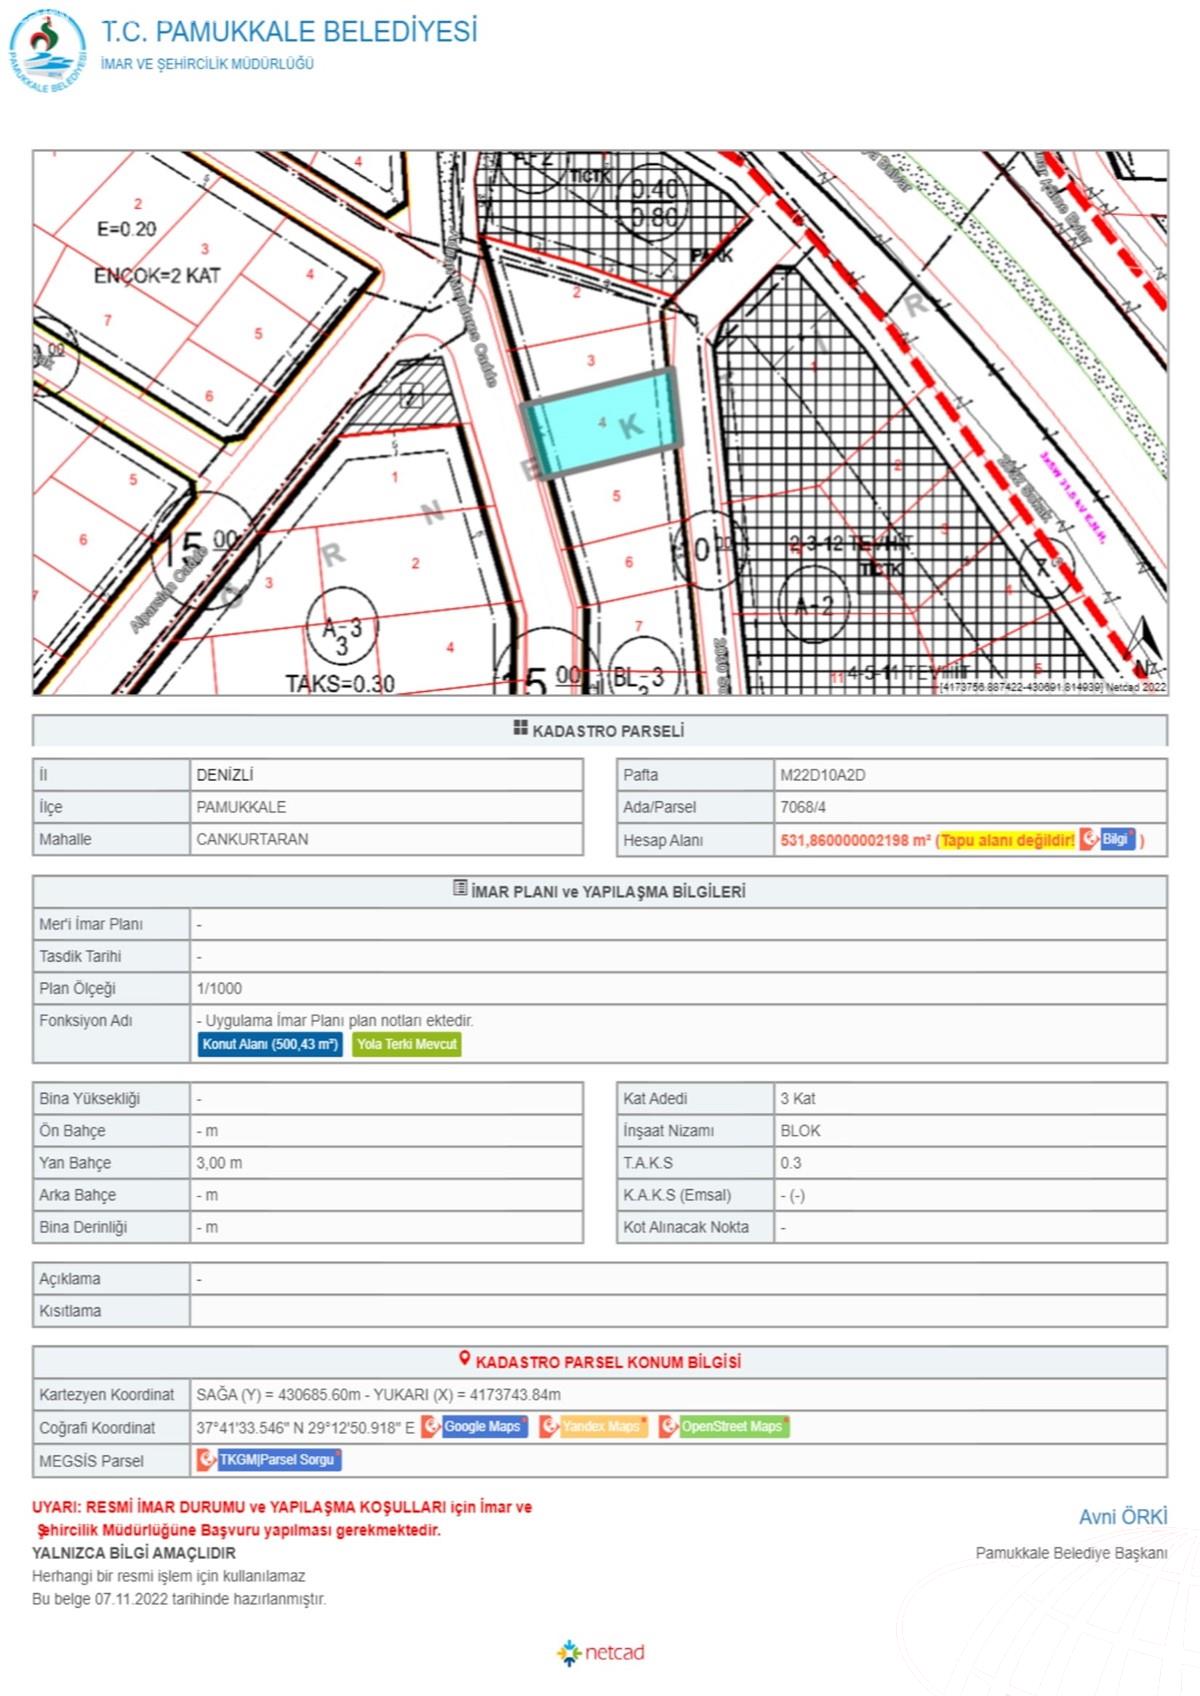Click the Coğrafi Koordinat row label
Screen dimensions: 1200x1696
point(97,1428)
